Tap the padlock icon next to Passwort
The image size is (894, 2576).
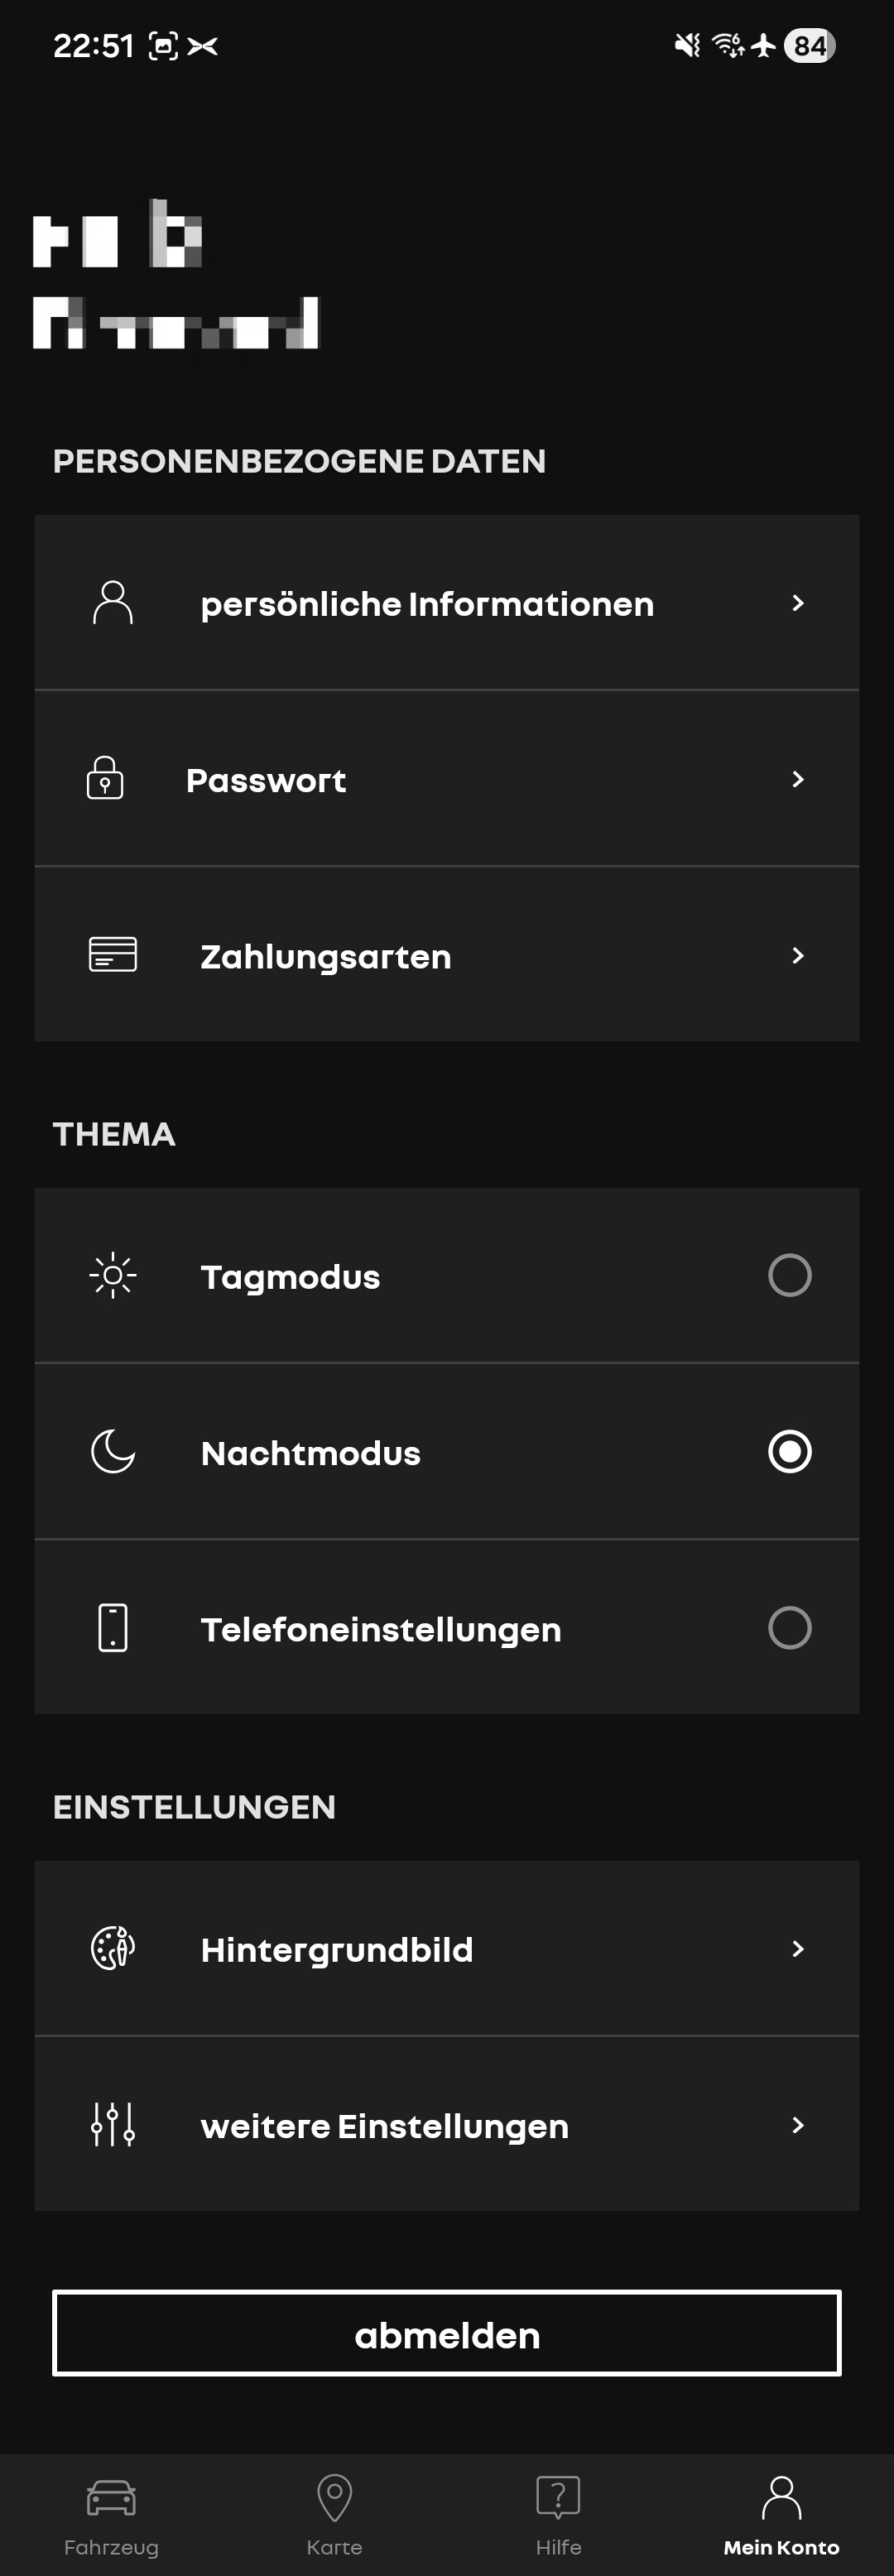[x=105, y=778]
